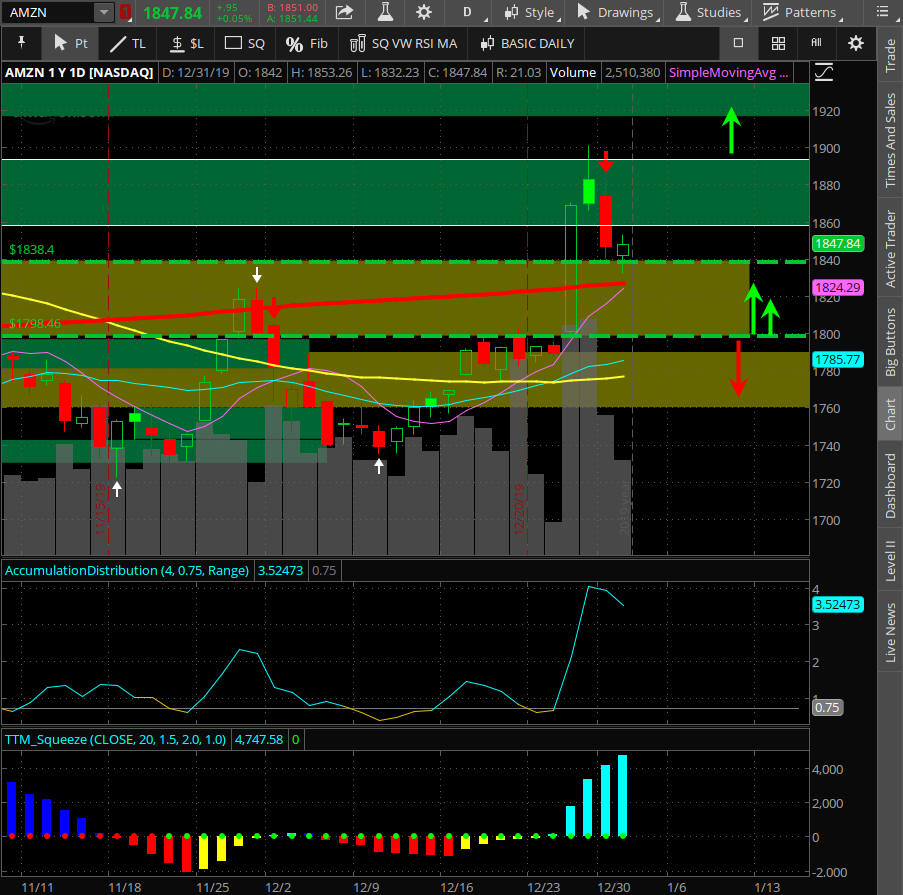Click the share chart arrow icon
Image resolution: width=903 pixels, height=895 pixels.
click(x=343, y=12)
